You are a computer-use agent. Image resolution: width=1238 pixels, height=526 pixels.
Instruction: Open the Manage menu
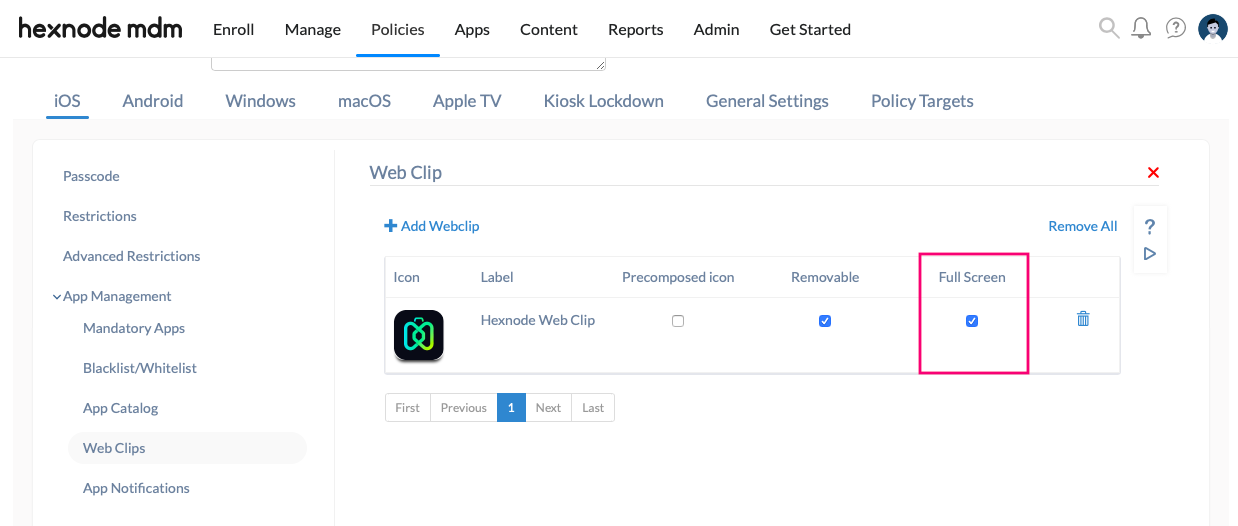pyautogui.click(x=313, y=29)
